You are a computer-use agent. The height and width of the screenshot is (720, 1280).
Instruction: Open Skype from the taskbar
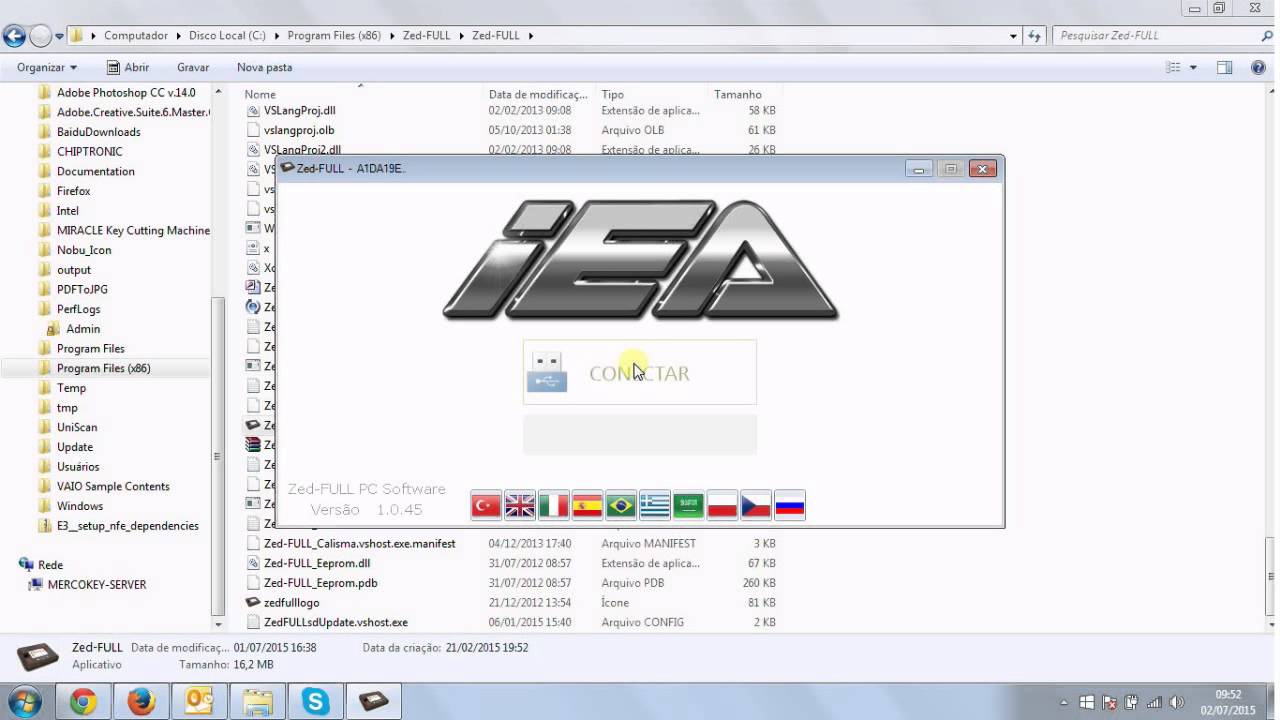315,702
